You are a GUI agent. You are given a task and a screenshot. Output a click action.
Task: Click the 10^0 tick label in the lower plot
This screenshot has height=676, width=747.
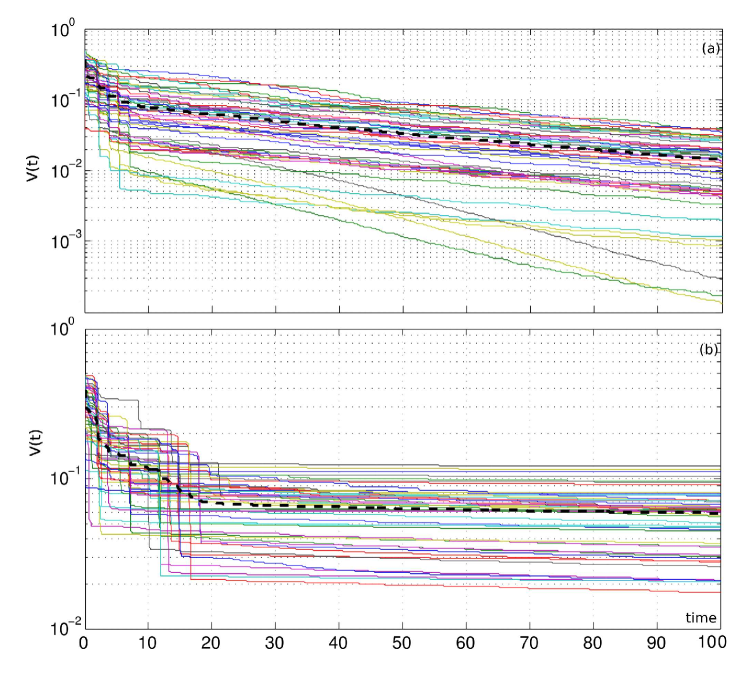pos(62,328)
